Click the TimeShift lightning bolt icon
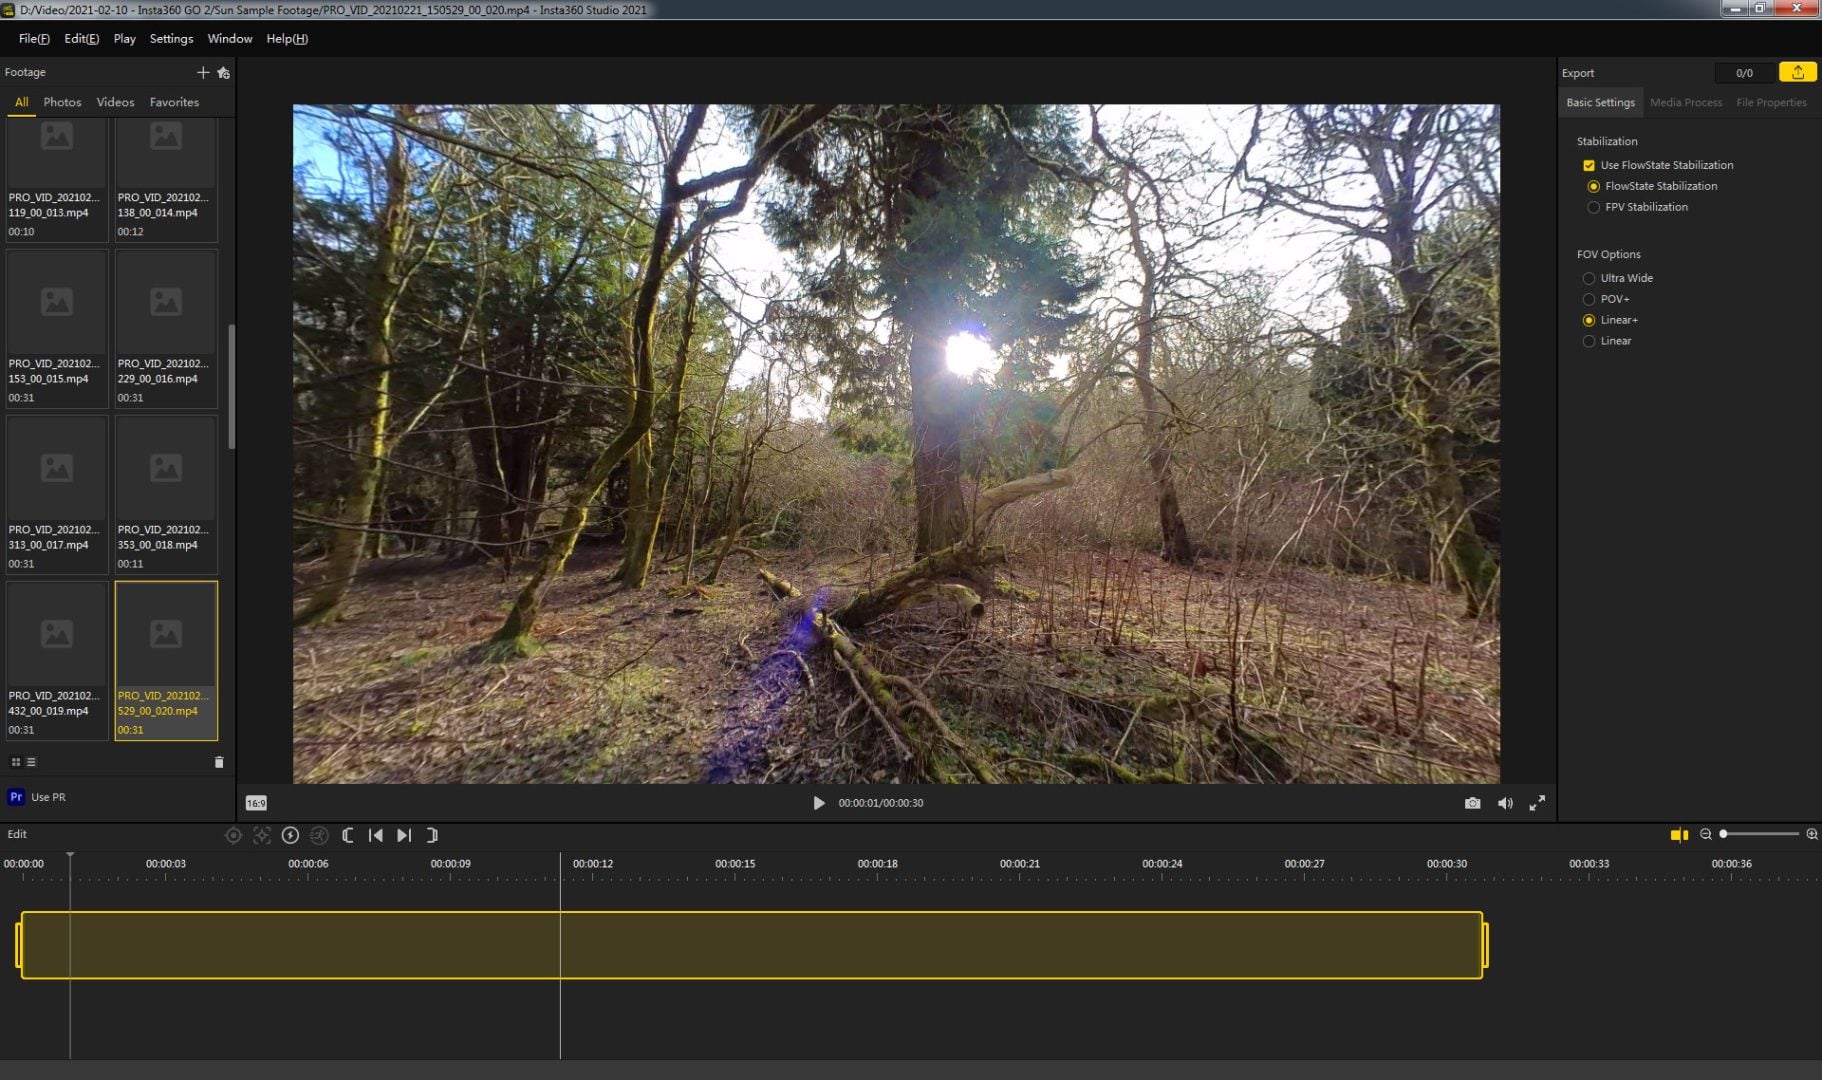Viewport: 1822px width, 1080px height. point(290,835)
